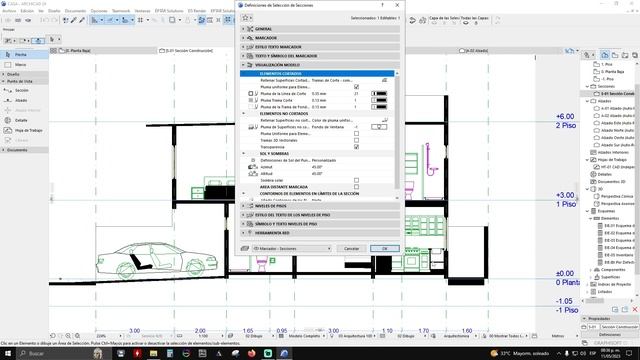
Task: Select the Sección tool in toolbox
Action: click(x=24, y=90)
